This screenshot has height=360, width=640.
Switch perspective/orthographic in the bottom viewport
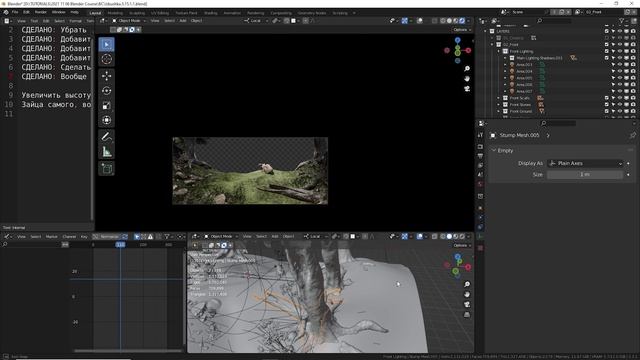467,315
